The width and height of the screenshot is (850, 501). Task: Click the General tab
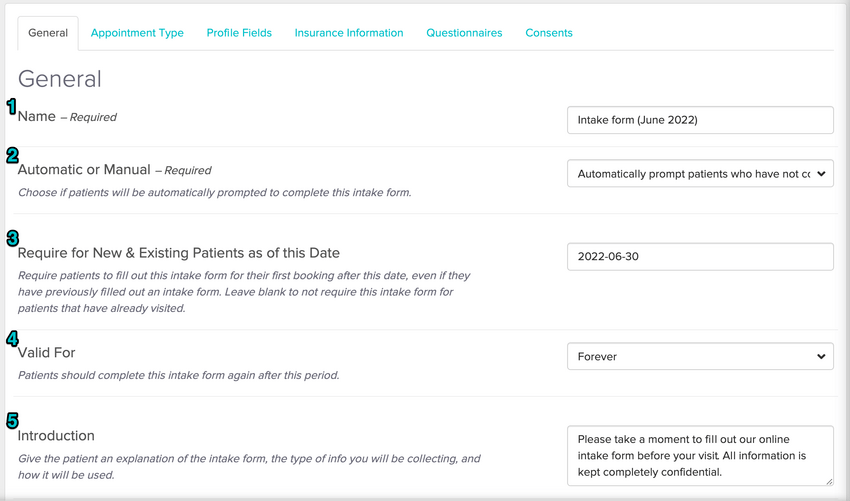[x=48, y=33]
